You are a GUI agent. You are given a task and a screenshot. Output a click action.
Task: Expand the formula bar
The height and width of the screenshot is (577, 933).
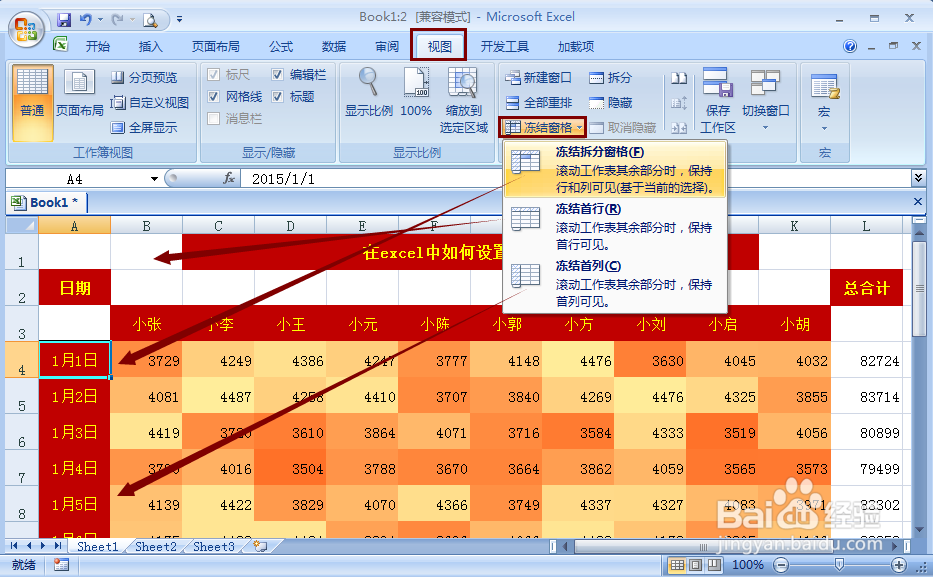918,178
